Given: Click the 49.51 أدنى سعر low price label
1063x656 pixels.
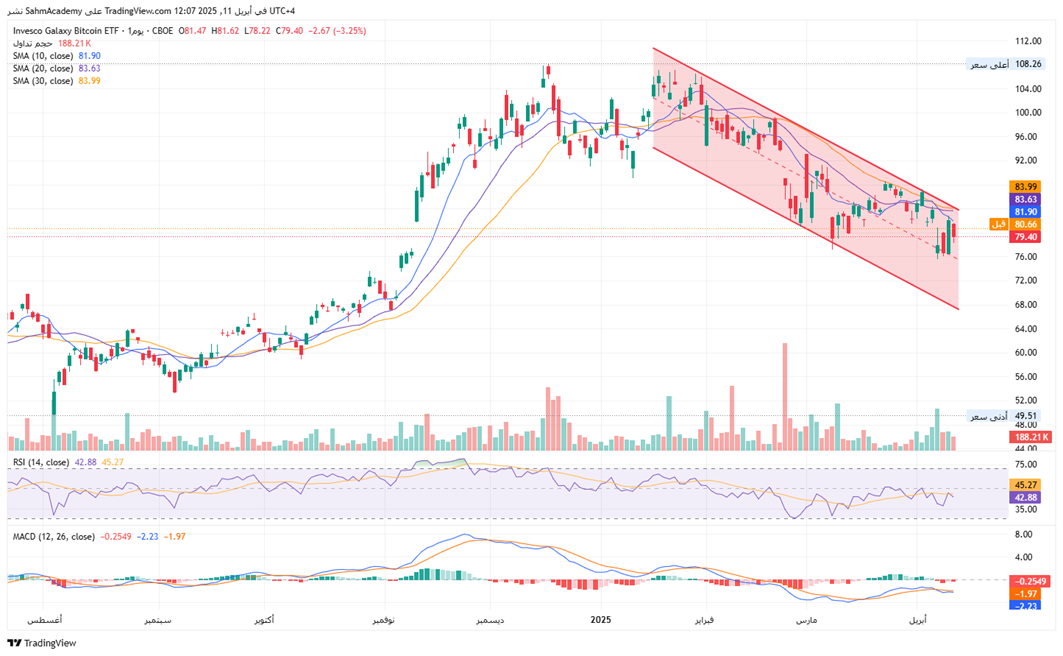Looking at the screenshot, I should pos(1004,416).
